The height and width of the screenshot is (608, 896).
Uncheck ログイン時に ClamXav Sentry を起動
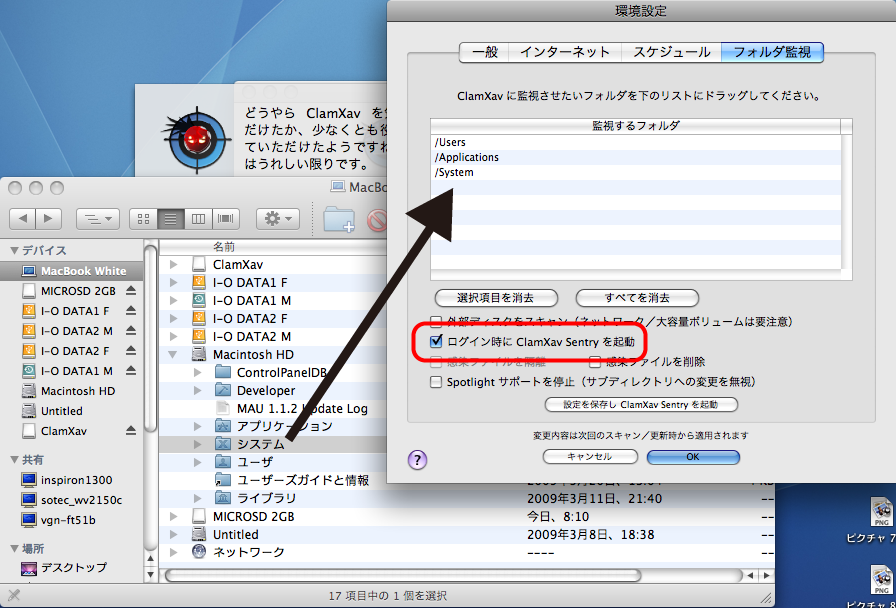click(x=437, y=342)
